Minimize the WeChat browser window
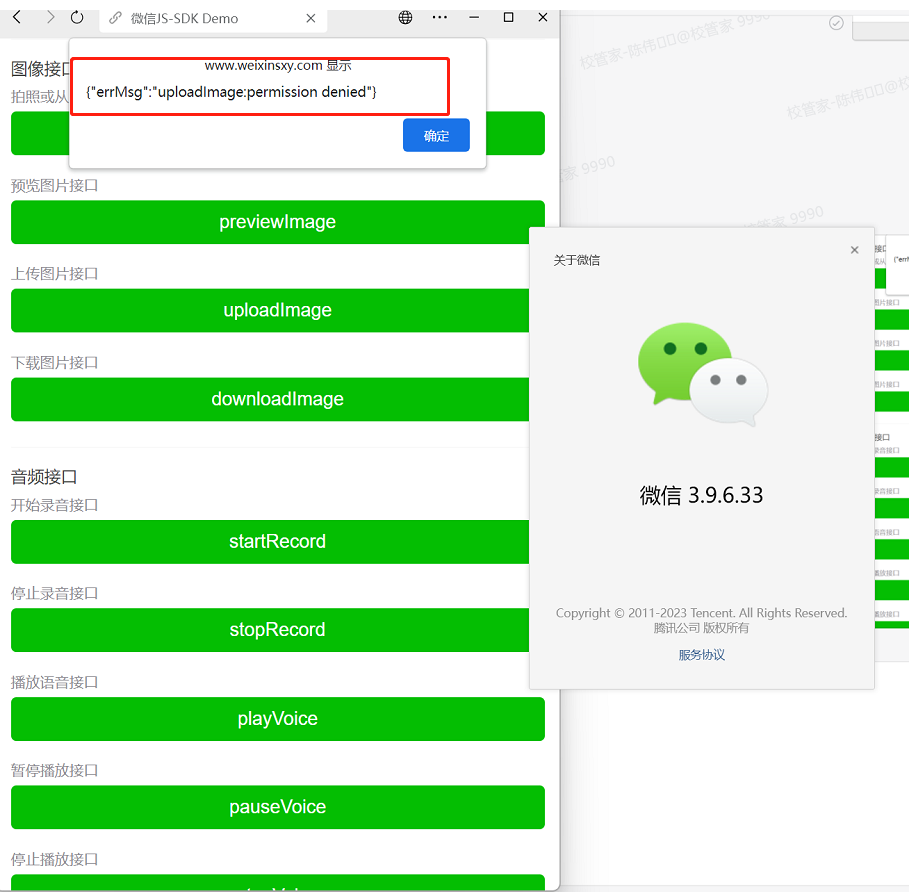 (474, 17)
